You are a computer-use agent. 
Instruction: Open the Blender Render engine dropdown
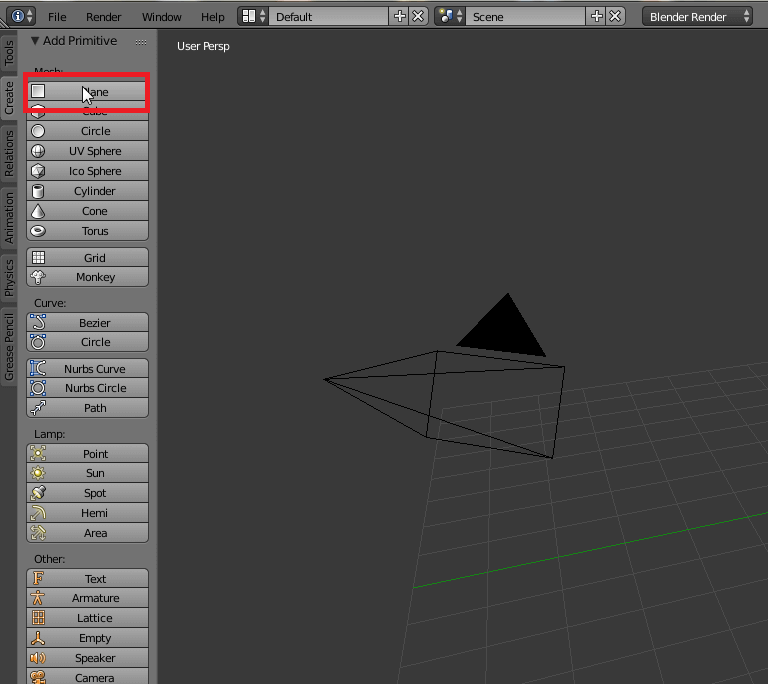697,16
